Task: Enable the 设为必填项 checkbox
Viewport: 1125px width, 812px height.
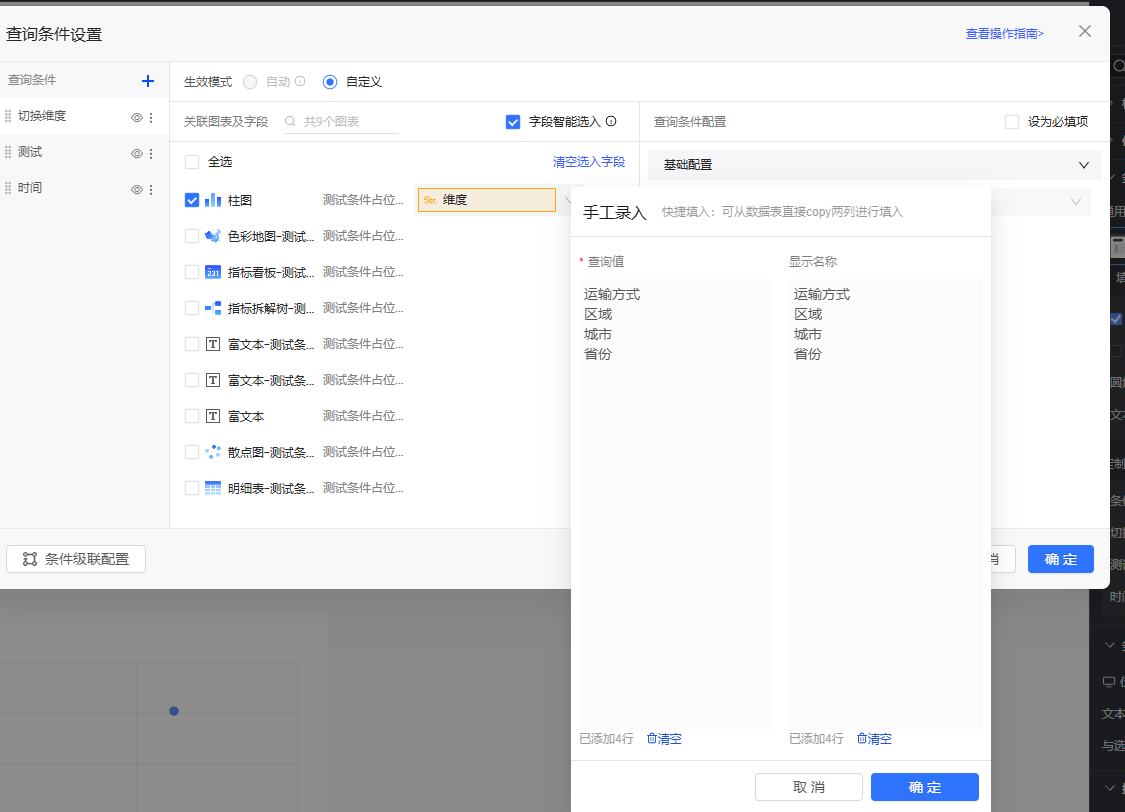Action: (x=1012, y=122)
